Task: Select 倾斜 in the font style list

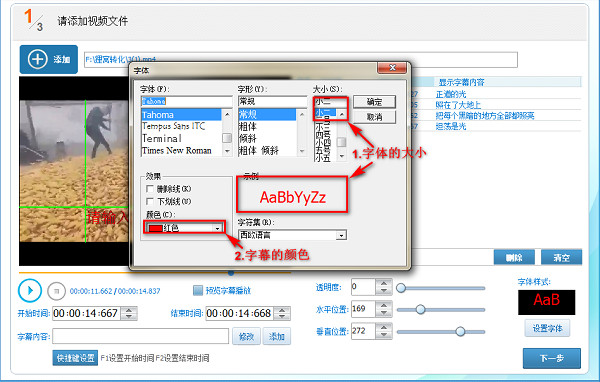Action: click(x=248, y=139)
